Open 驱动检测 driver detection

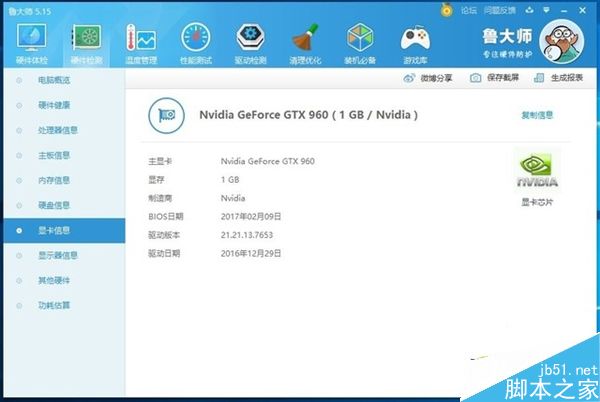(x=251, y=44)
